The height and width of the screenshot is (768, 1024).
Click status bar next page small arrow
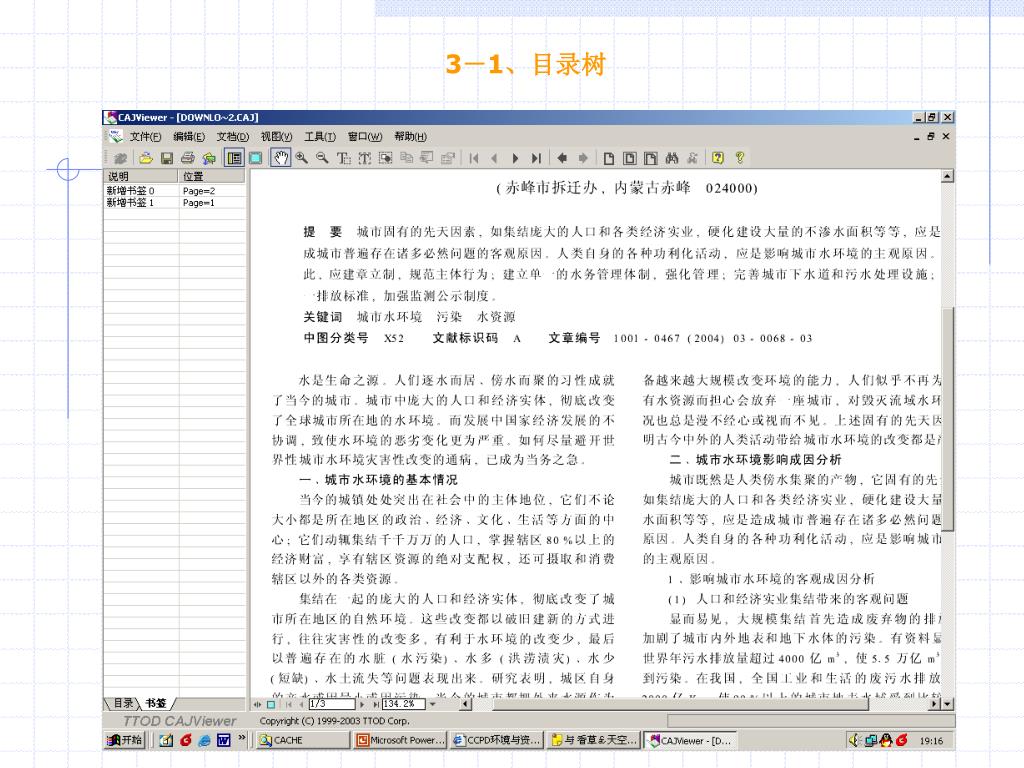tap(362, 704)
